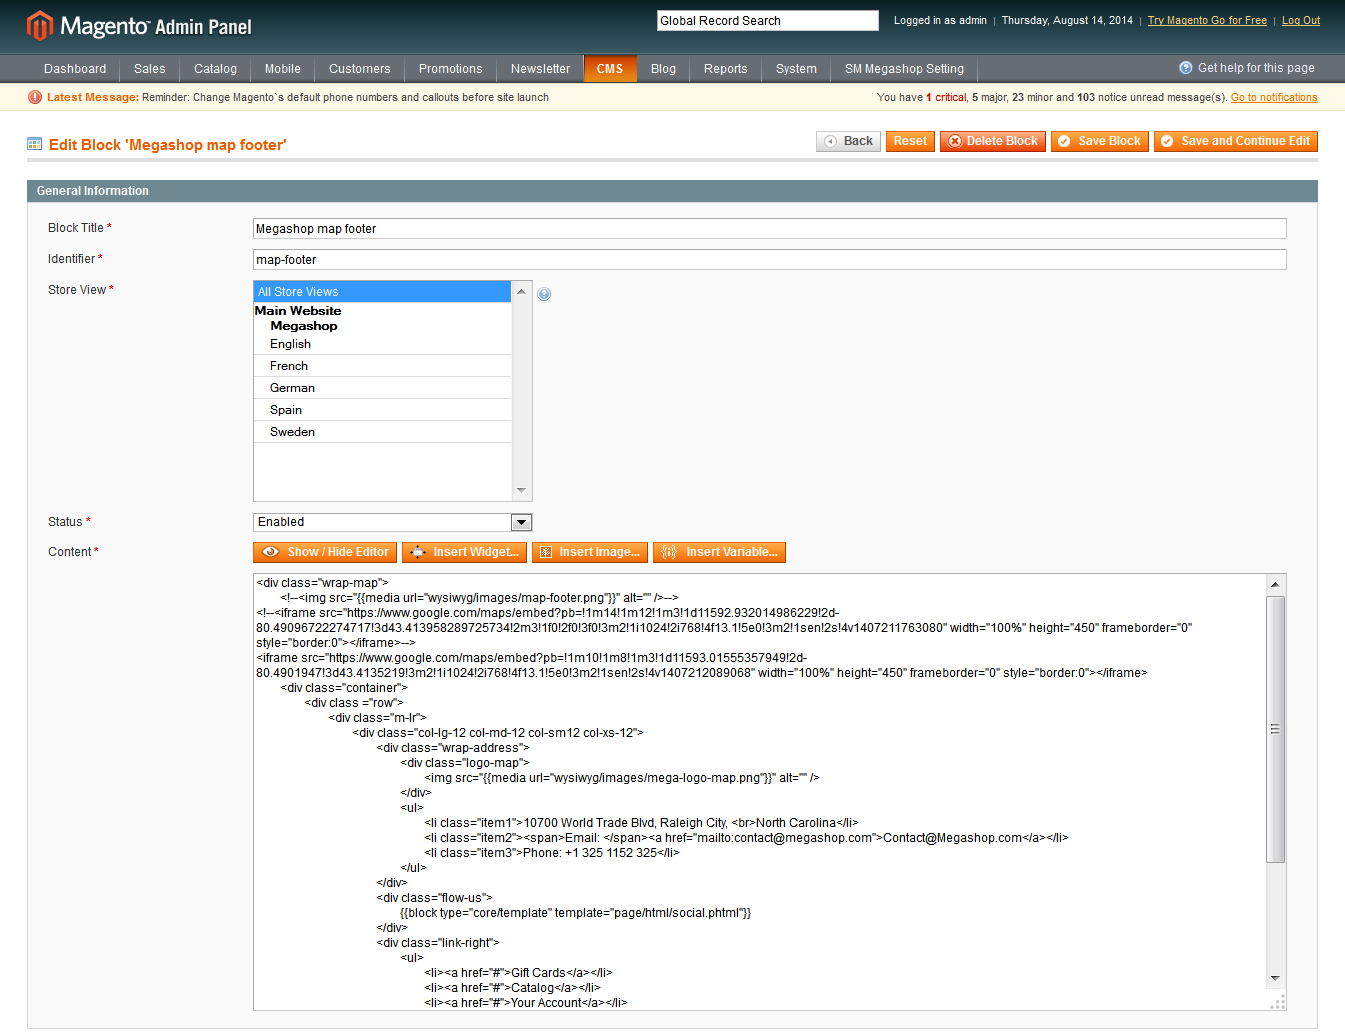Select the Spain store view
Image resolution: width=1345 pixels, height=1036 pixels.
click(x=382, y=410)
